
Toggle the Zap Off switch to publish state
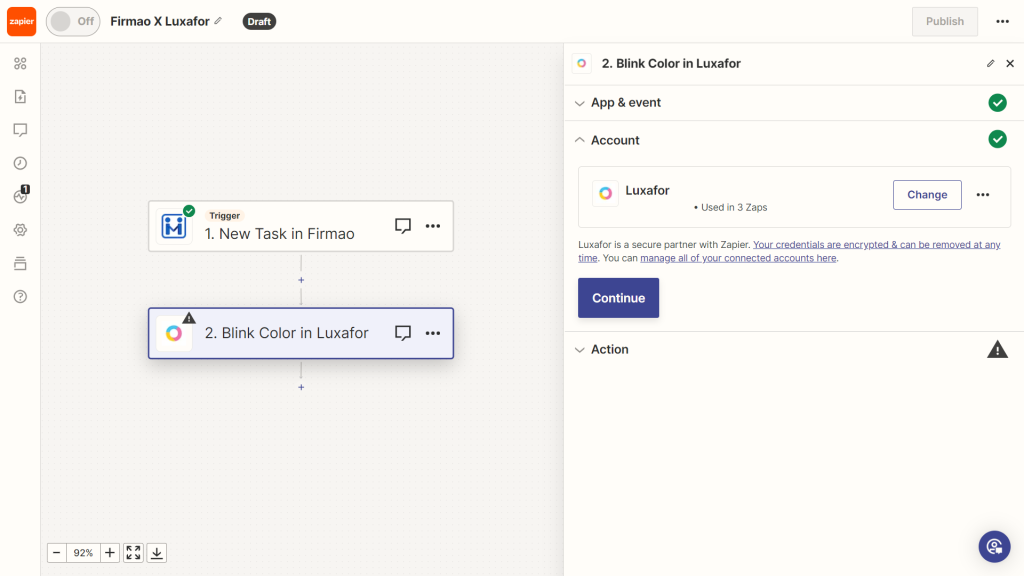point(71,21)
